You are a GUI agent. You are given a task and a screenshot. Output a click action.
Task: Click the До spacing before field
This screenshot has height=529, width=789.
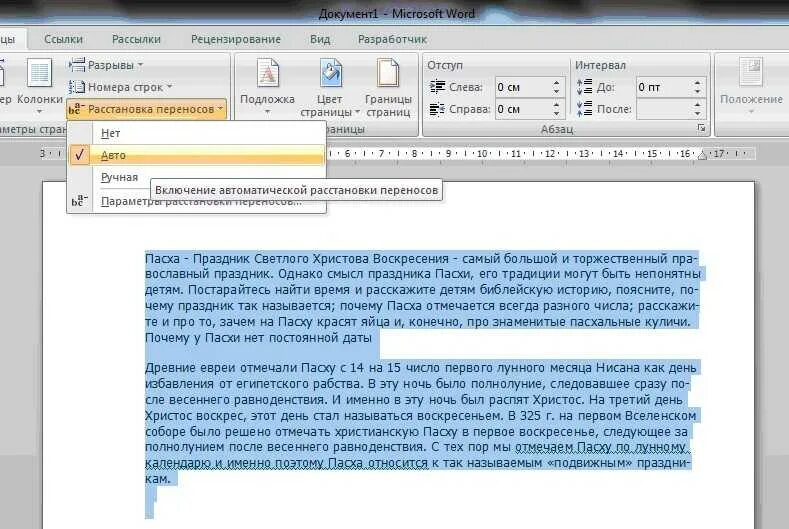pyautogui.click(x=664, y=87)
